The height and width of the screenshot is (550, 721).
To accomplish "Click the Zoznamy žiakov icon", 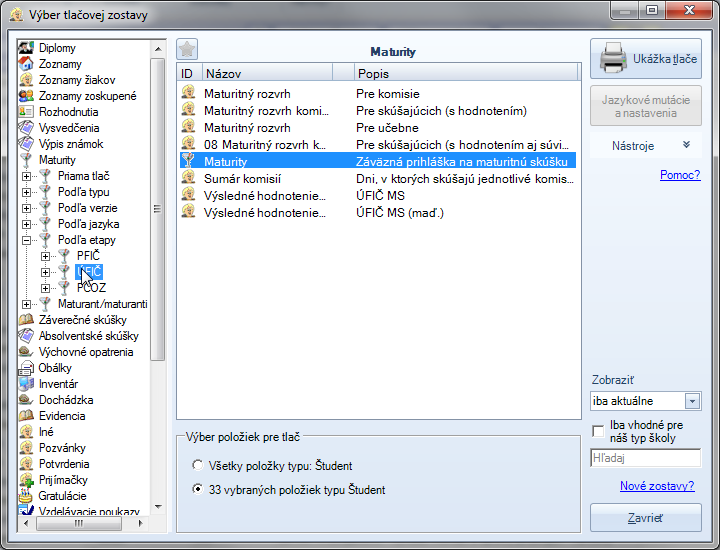I will (26, 80).
